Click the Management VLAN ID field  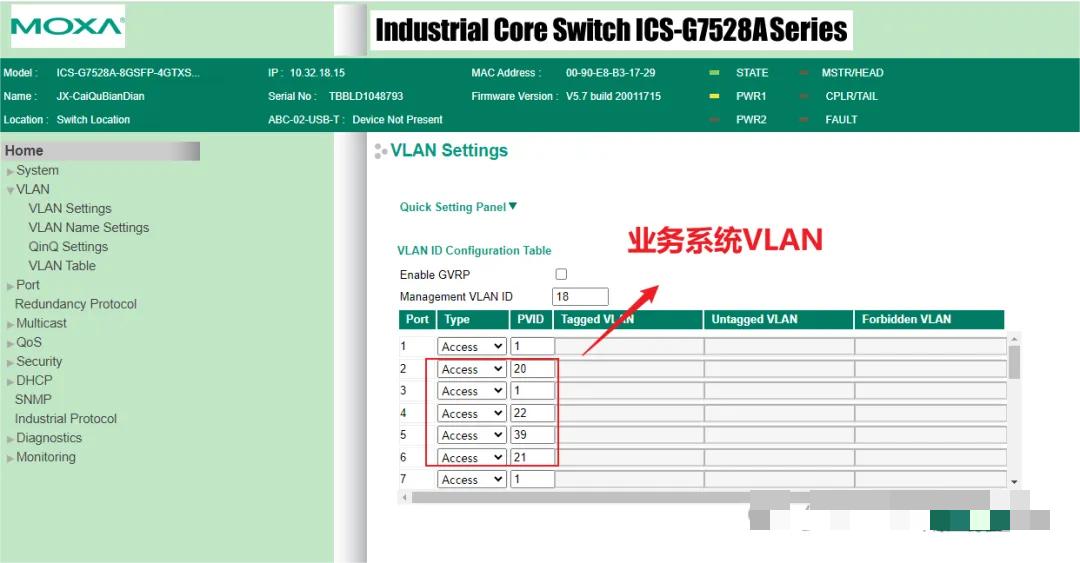pos(580,296)
